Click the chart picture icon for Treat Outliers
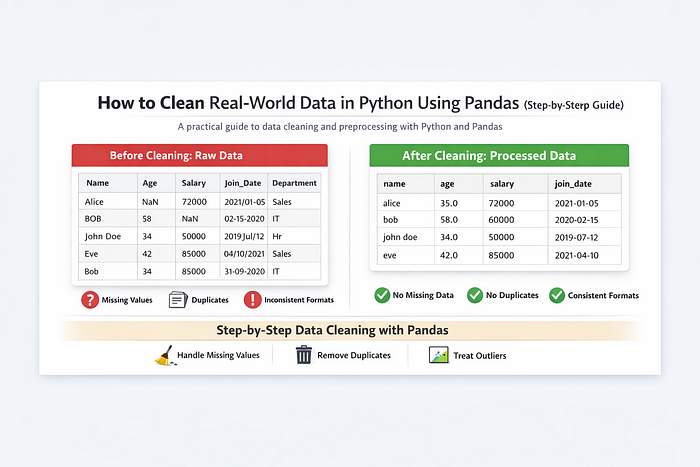The image size is (700, 467). (438, 355)
